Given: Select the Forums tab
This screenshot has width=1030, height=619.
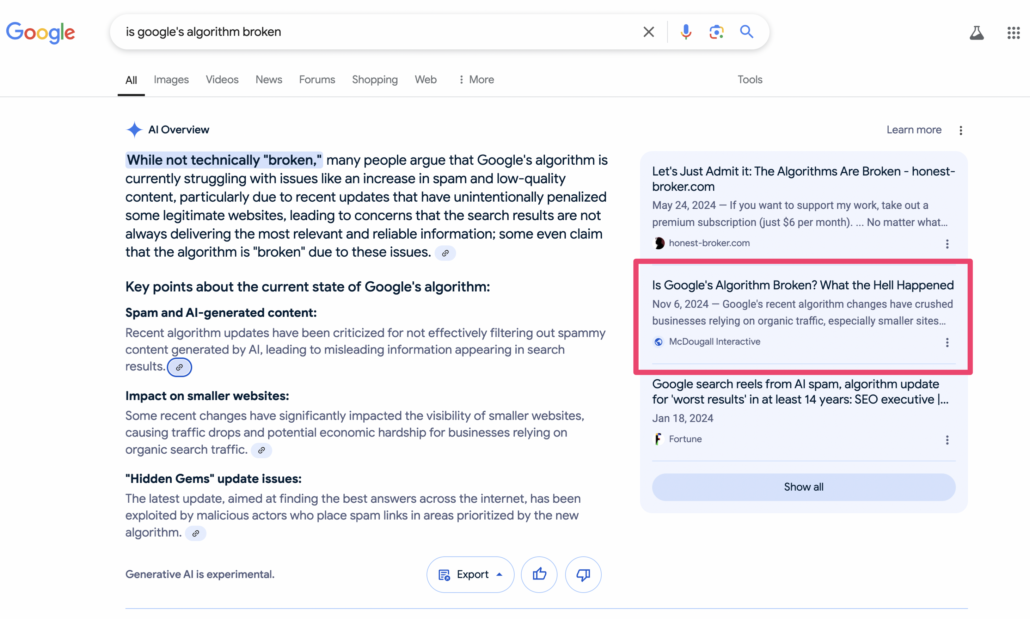Looking at the screenshot, I should [x=317, y=80].
